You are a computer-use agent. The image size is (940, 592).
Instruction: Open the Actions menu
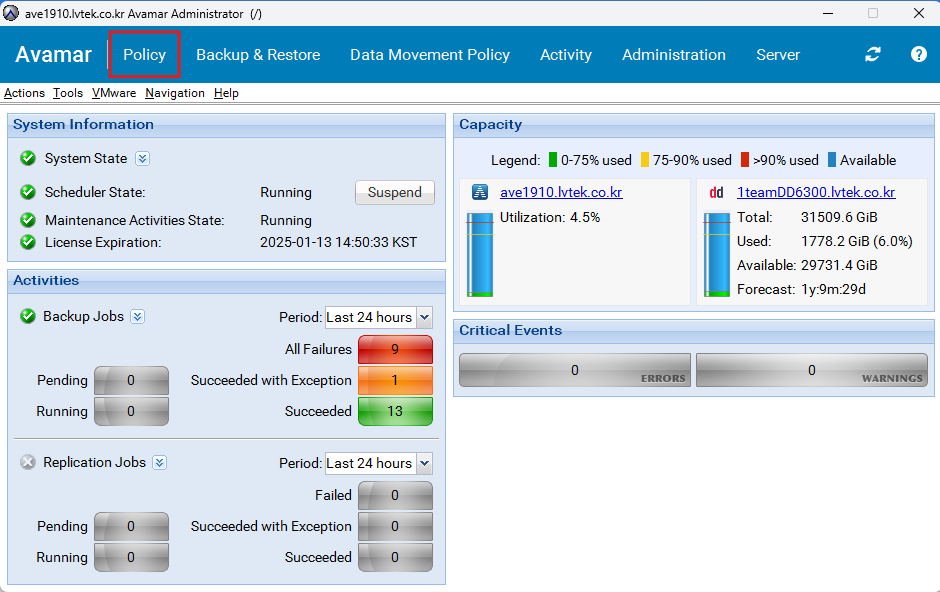24,93
